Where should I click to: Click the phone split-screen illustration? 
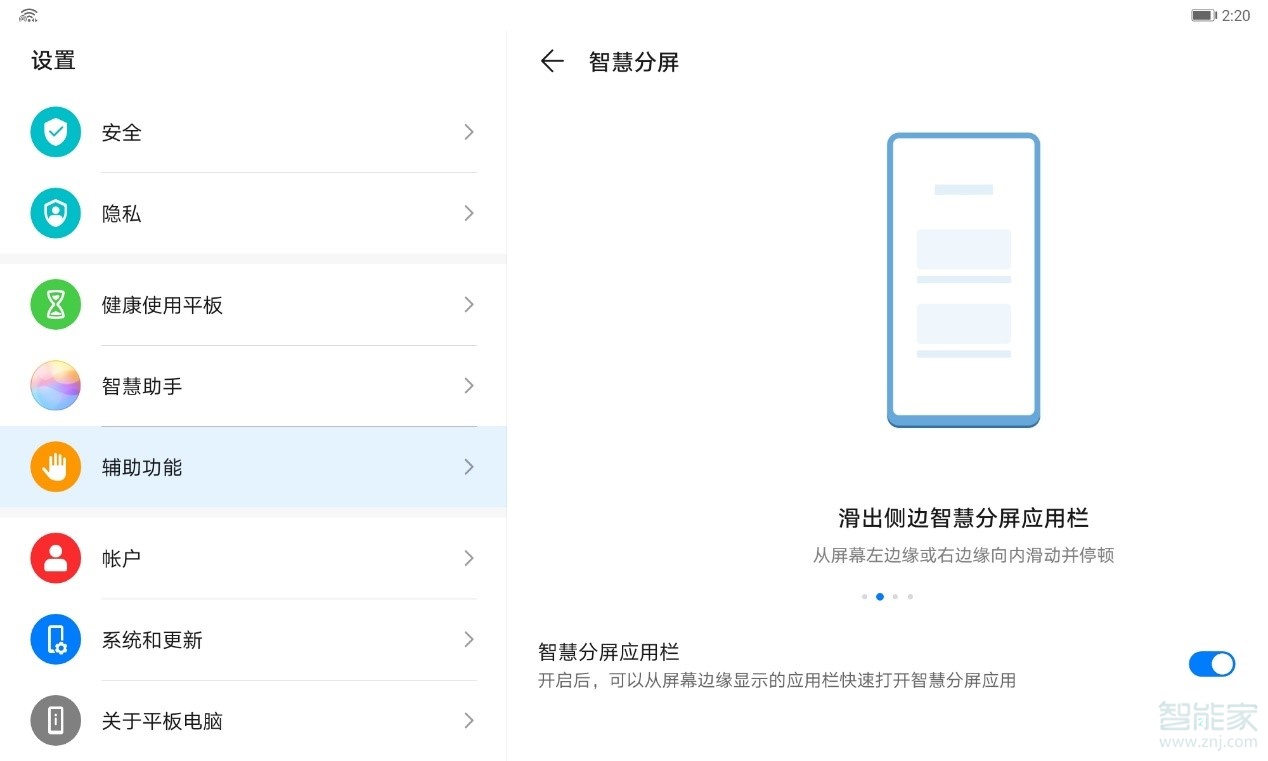tap(963, 278)
